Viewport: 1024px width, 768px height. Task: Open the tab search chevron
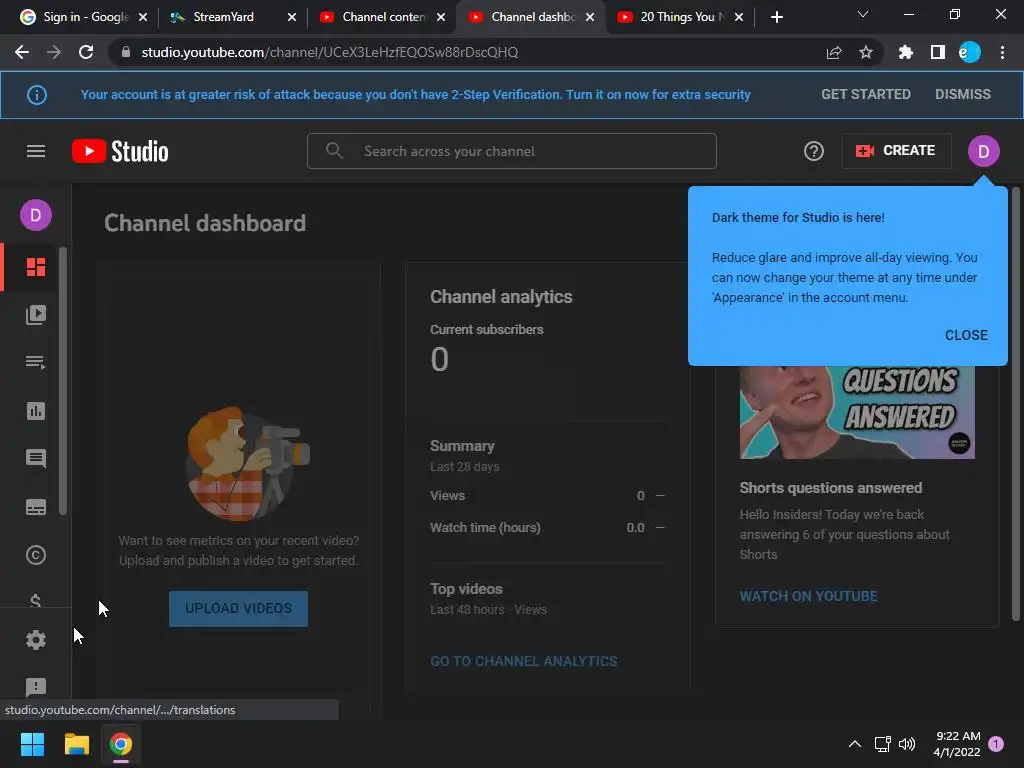(x=863, y=14)
